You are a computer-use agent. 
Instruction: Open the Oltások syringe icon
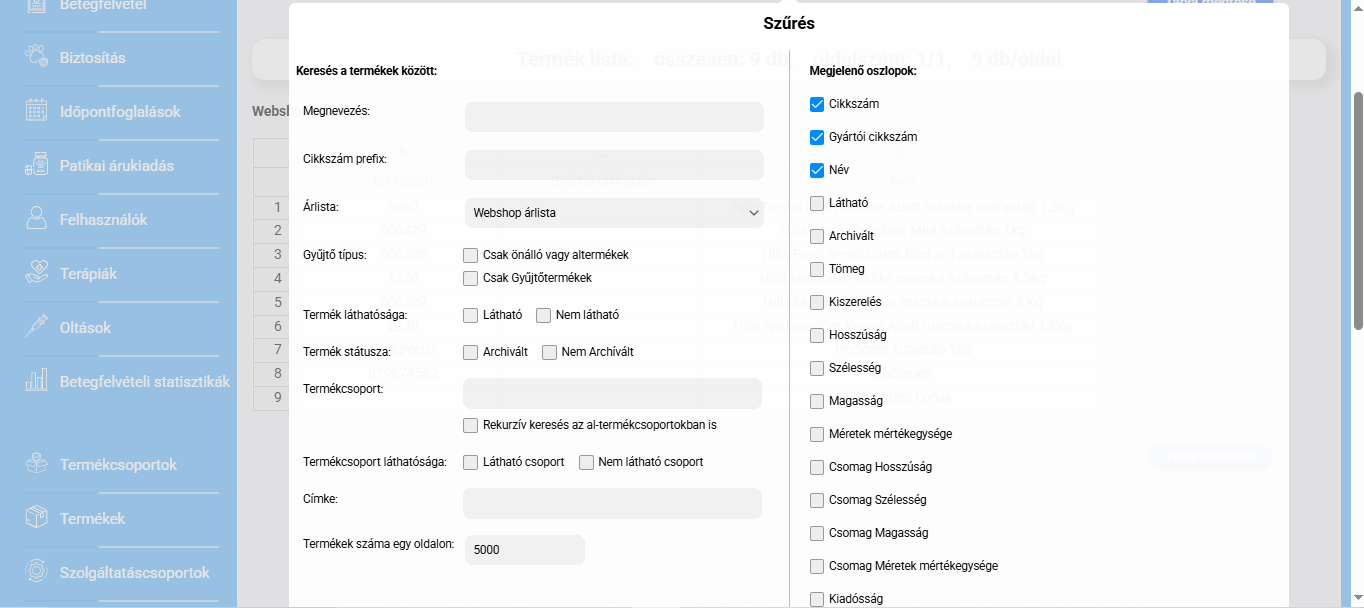click(37, 327)
